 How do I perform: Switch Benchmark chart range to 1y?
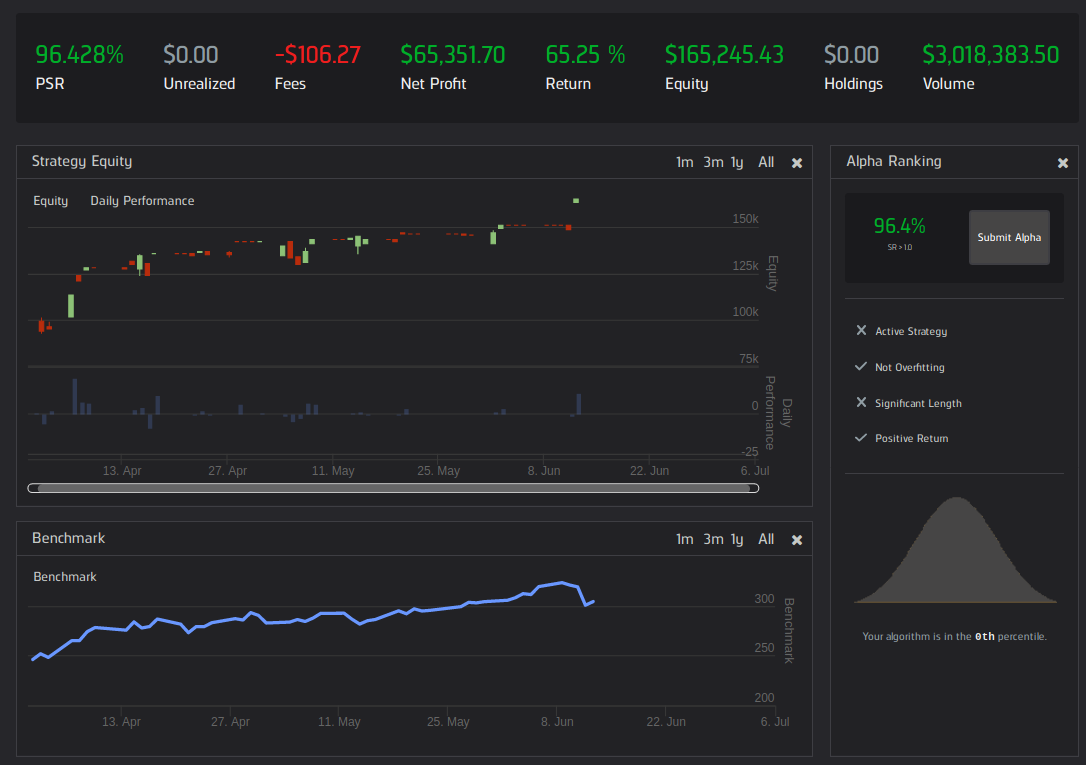click(x=737, y=539)
